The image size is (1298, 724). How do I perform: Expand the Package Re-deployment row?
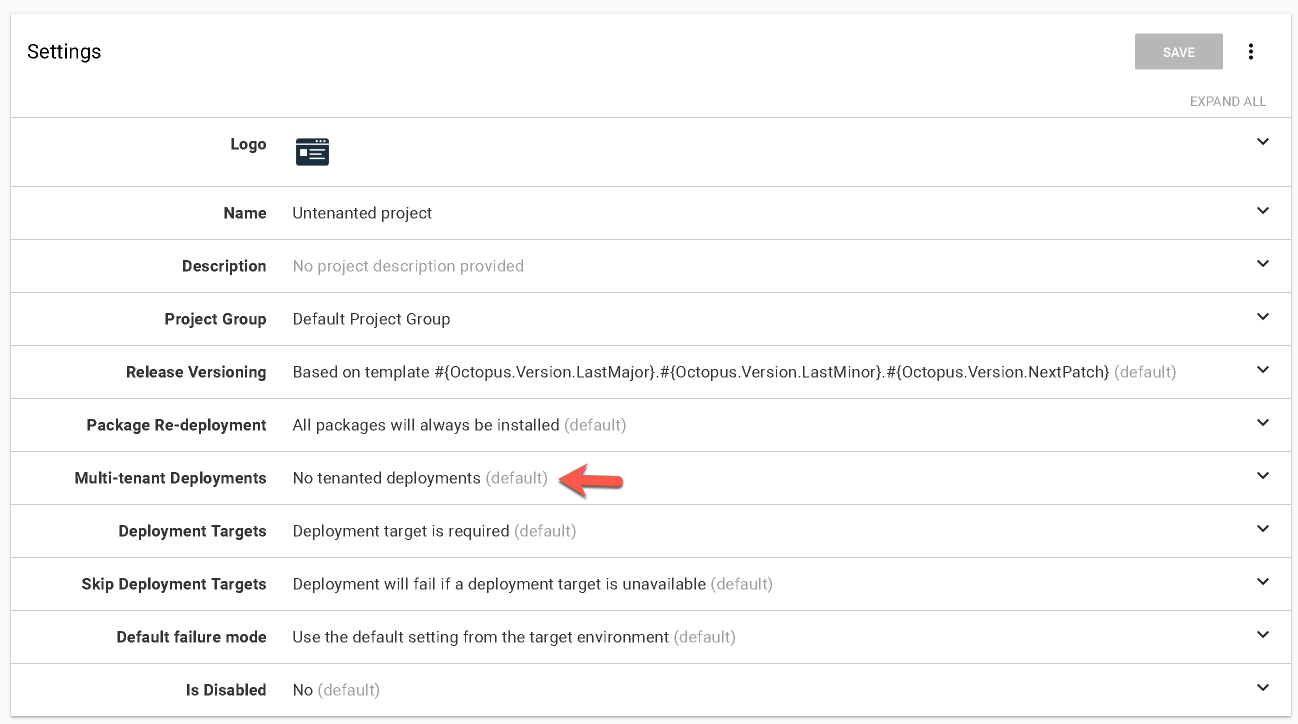point(1262,424)
